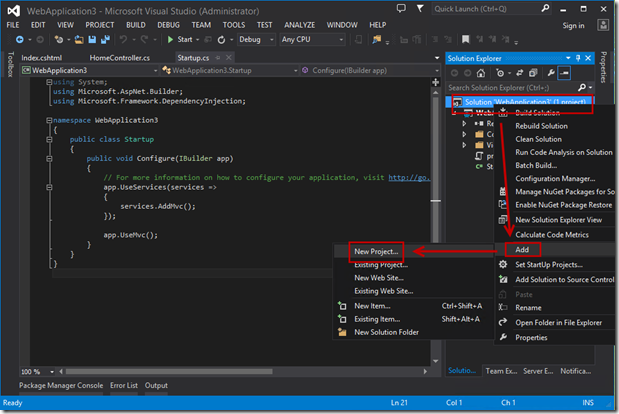Click the Find in Files toolbar icon
Screen dimensions: 619x414
click(377, 39)
